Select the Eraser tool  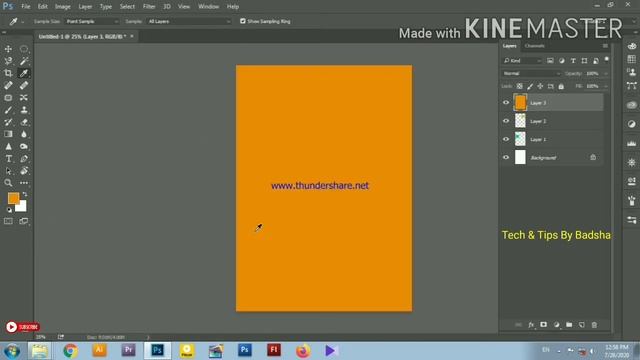point(24,122)
